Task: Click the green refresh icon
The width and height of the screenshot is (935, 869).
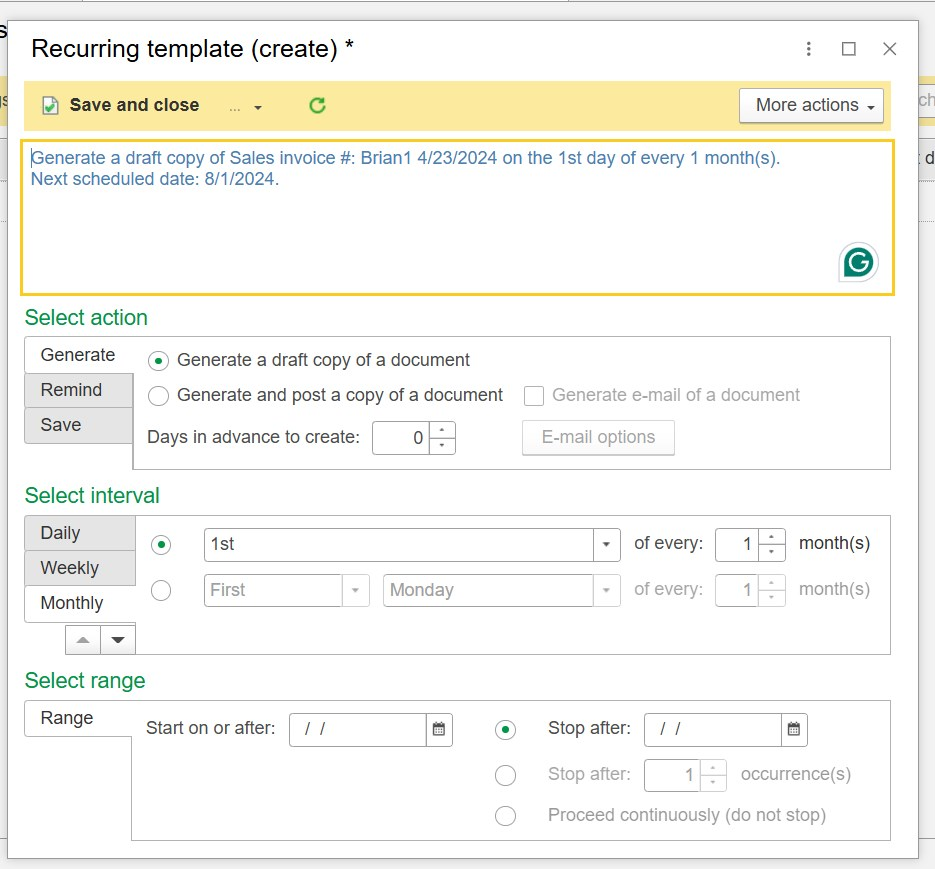Action: pos(317,106)
